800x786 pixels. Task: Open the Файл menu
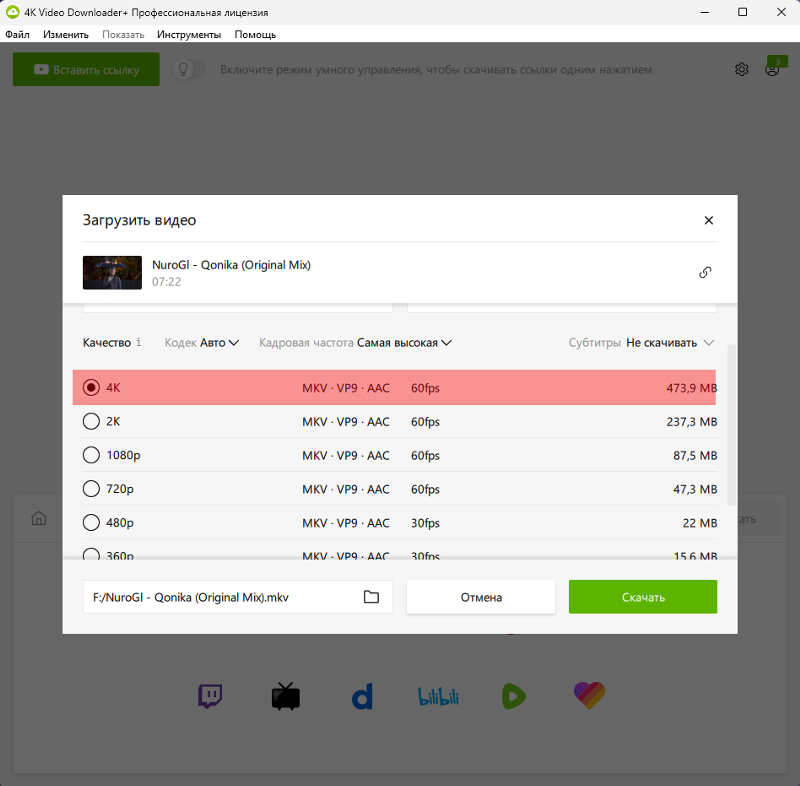pyautogui.click(x=17, y=34)
